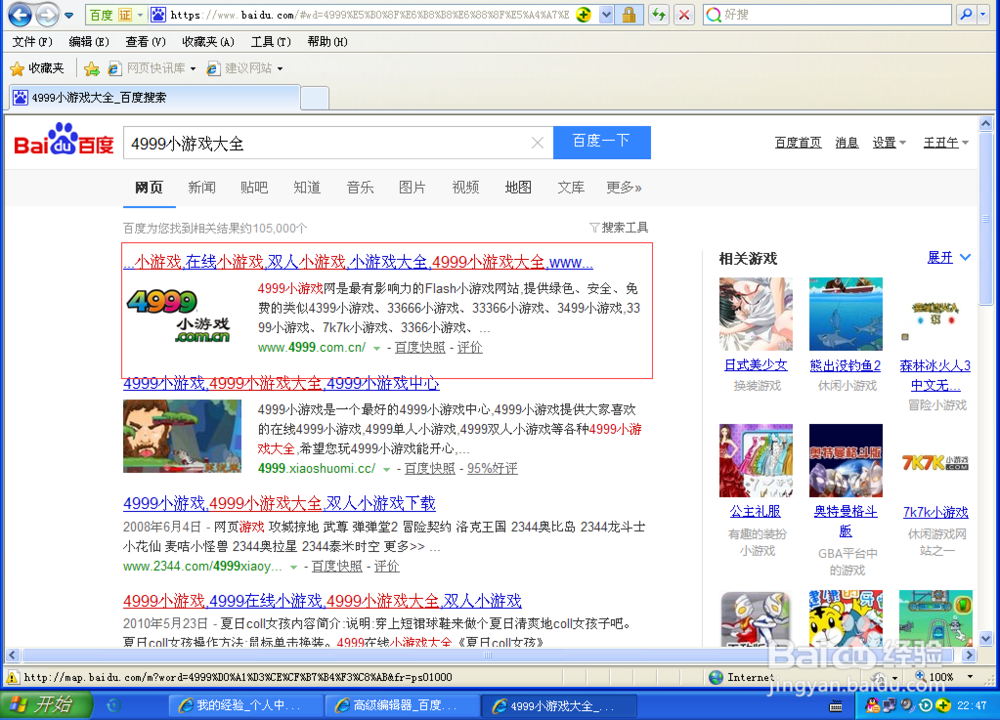Switch to 我的经验_个人中 taskbar window
This screenshot has width=1000, height=720.
246,705
